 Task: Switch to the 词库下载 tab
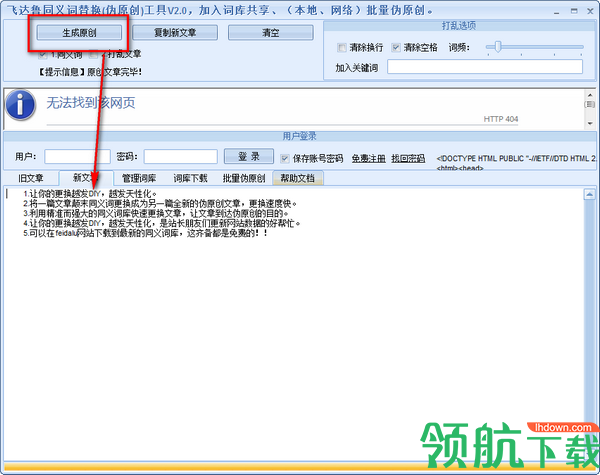click(190, 178)
